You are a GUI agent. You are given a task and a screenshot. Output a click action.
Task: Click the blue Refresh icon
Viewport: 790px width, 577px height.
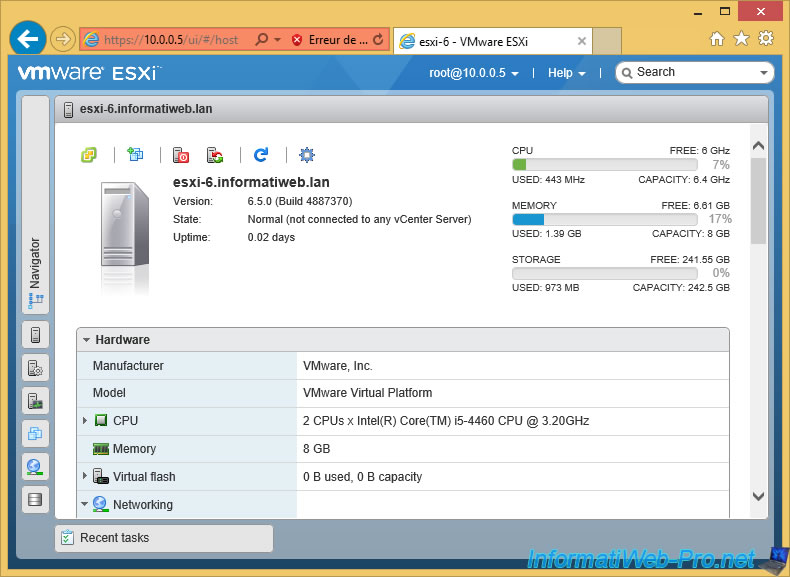point(261,155)
